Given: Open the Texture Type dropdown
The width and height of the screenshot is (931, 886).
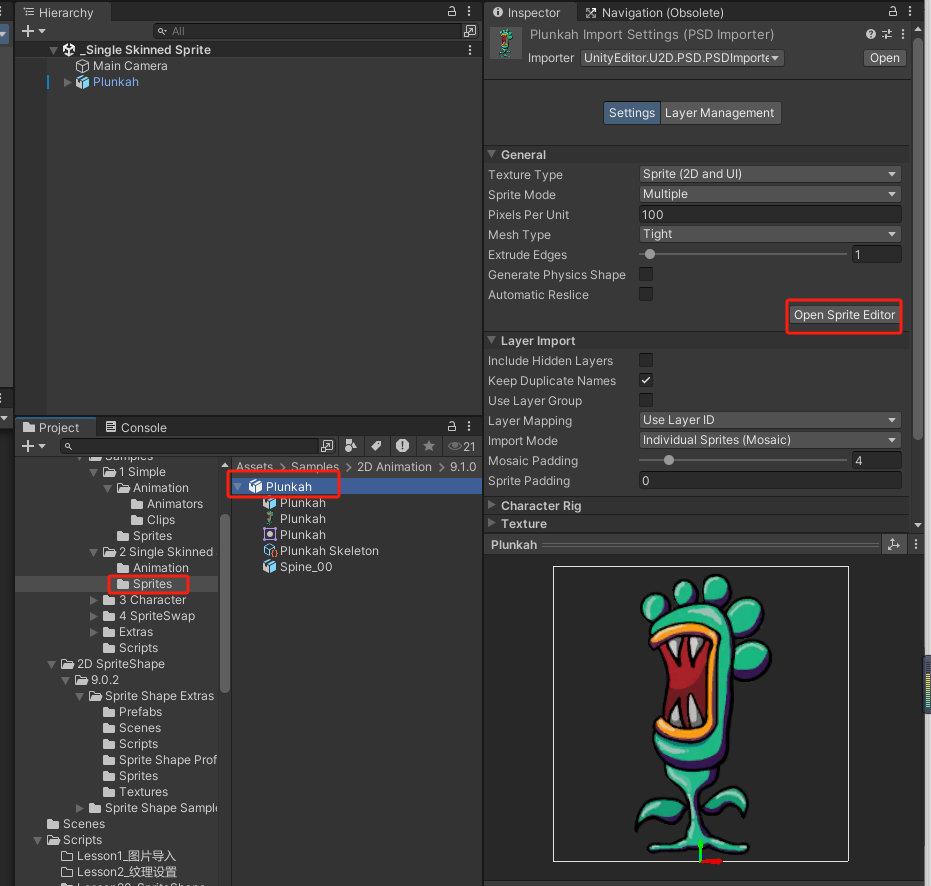Looking at the screenshot, I should tap(770, 174).
